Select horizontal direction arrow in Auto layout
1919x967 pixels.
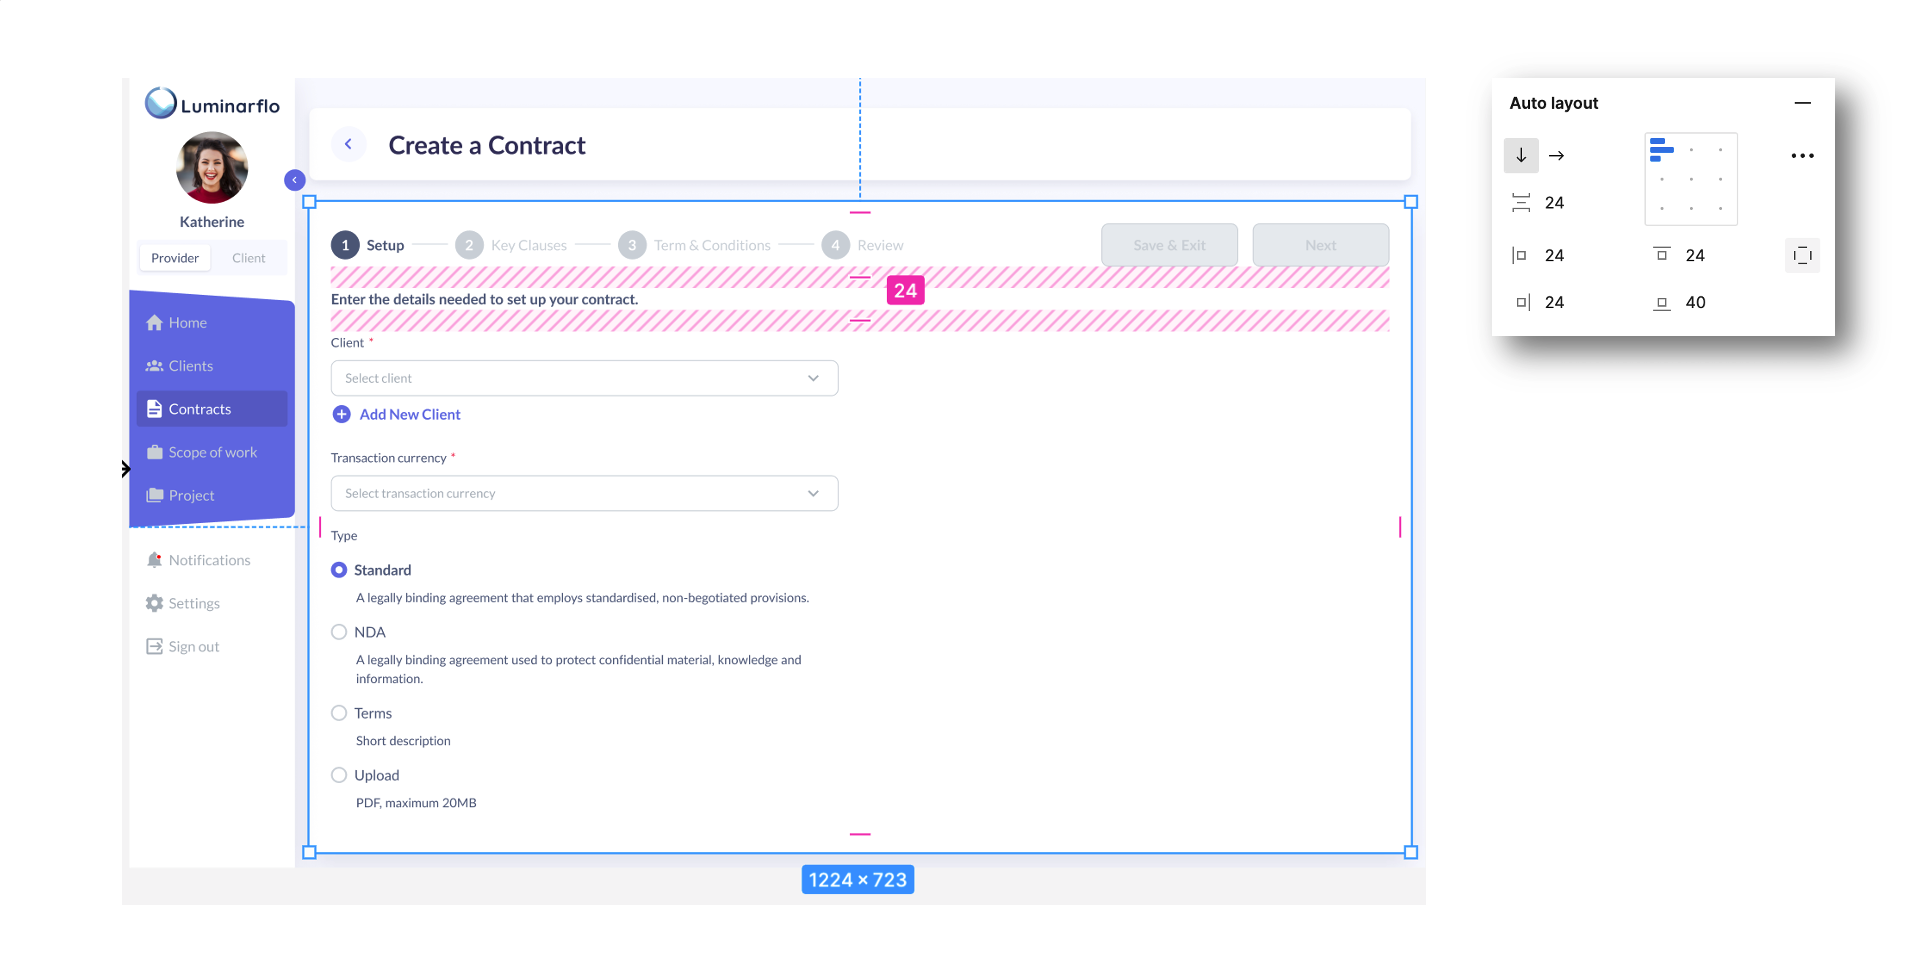pyautogui.click(x=1556, y=155)
